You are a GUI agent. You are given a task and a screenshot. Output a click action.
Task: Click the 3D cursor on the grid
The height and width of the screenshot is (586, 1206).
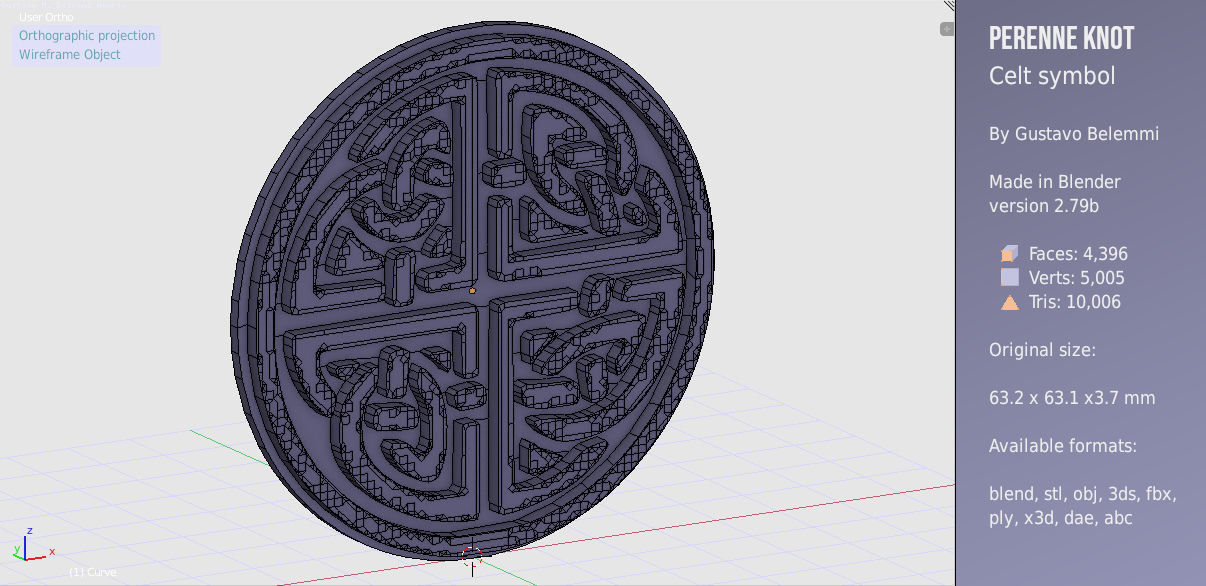[x=472, y=556]
